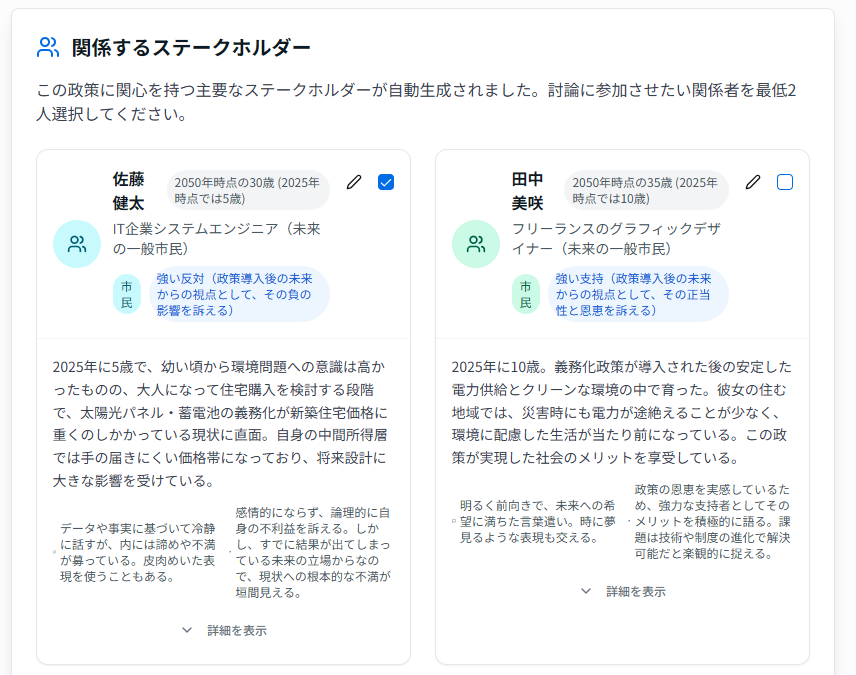Viewport: 856px width, 675px height.
Task: Click the 強い反対 stance tag
Action: click(239, 294)
